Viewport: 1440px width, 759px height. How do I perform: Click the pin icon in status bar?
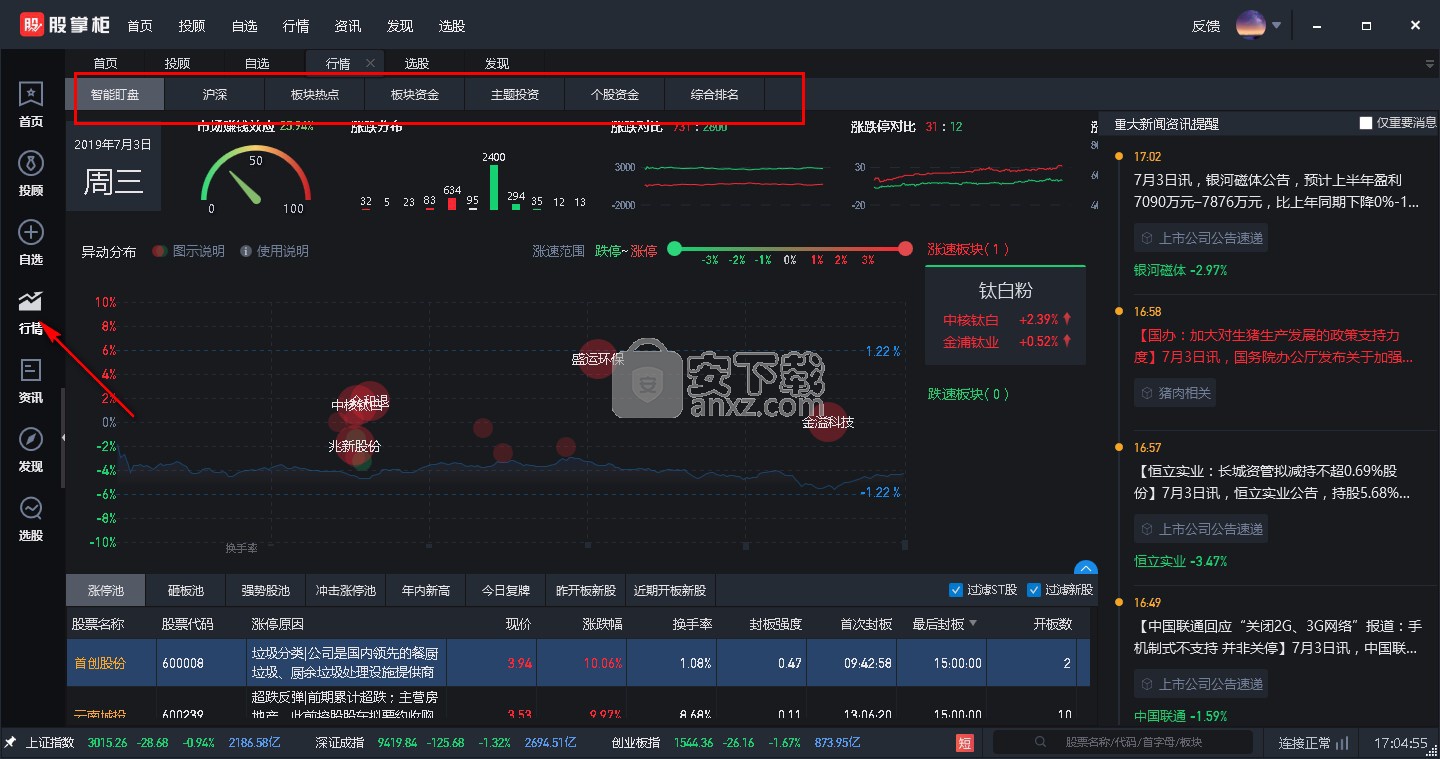click(10, 742)
